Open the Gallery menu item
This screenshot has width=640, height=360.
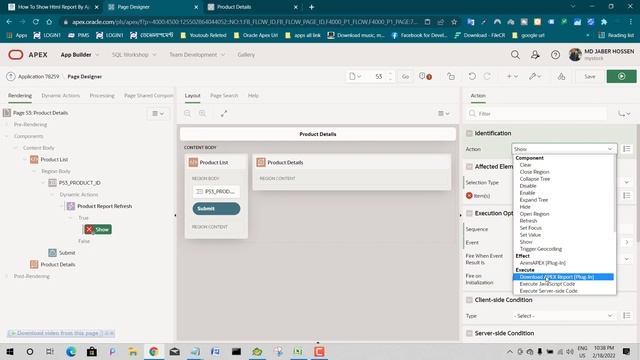coord(246,55)
